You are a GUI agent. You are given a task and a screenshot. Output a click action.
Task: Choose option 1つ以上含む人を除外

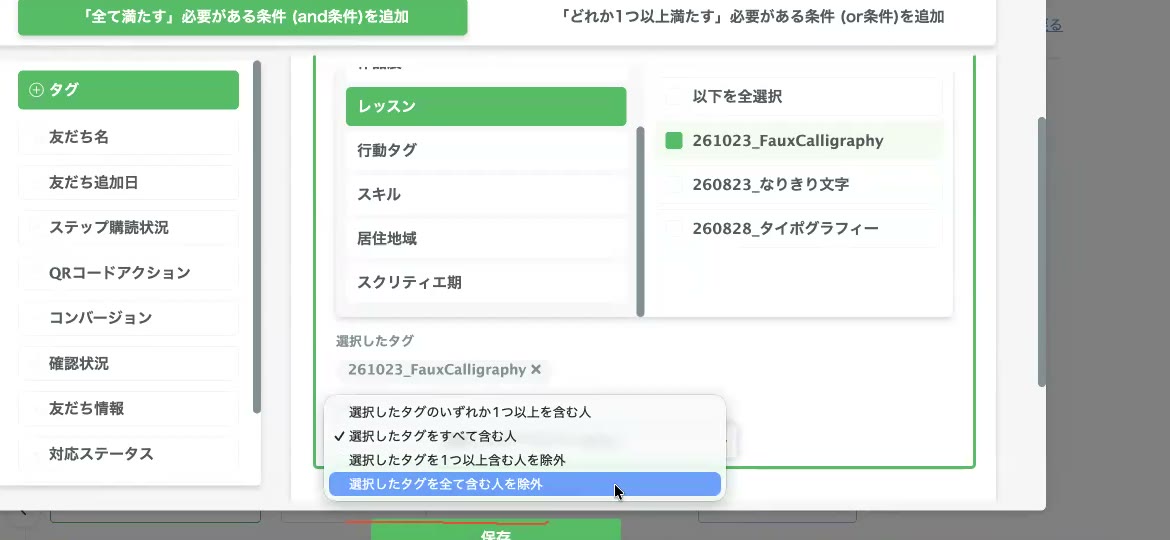click(525, 460)
